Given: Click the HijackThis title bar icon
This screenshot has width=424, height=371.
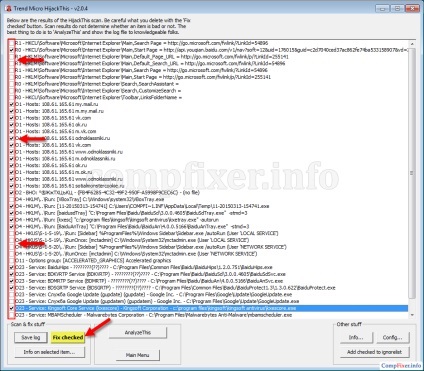Looking at the screenshot, I should coord(8,8).
